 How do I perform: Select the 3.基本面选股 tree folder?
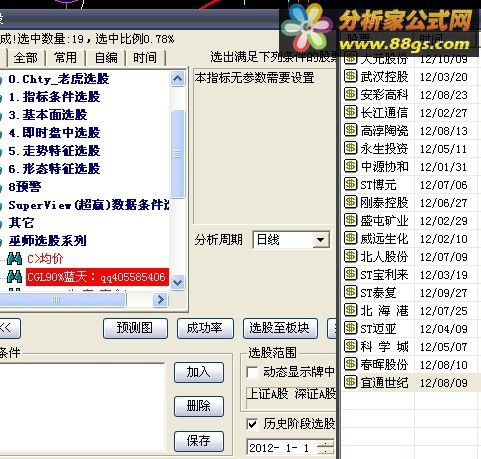[48, 115]
